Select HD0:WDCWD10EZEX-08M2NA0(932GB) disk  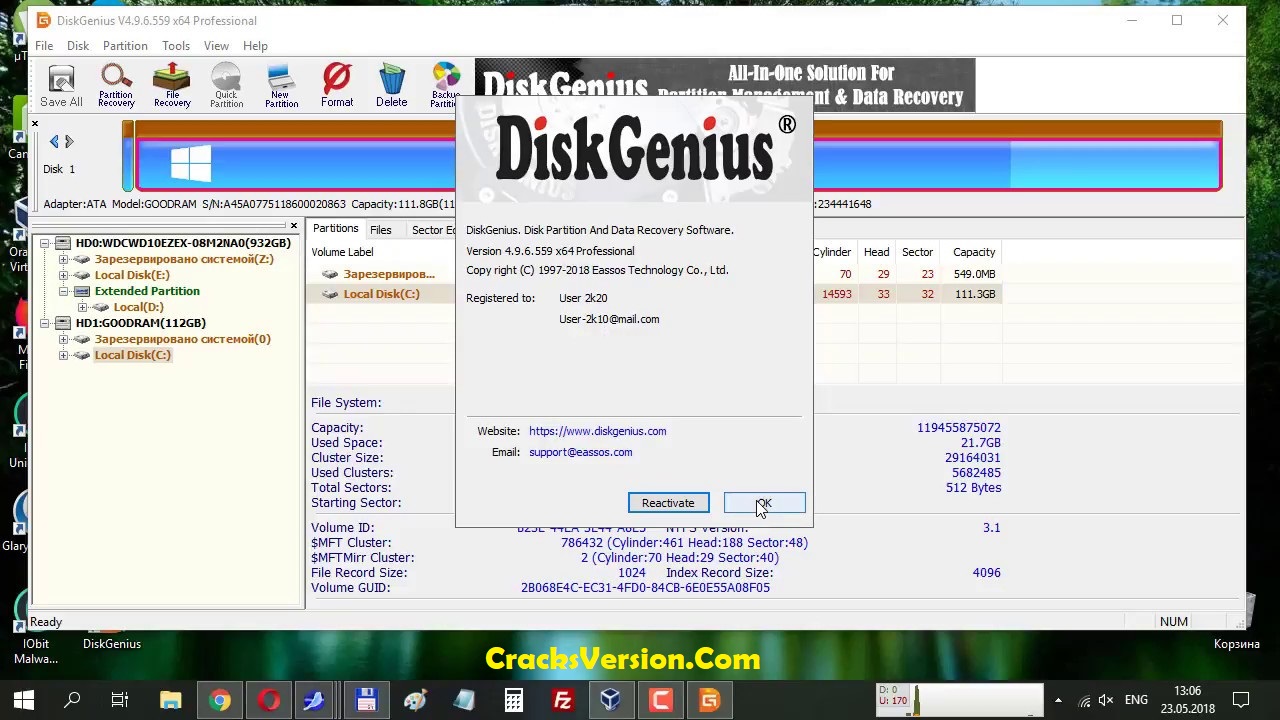[183, 243]
